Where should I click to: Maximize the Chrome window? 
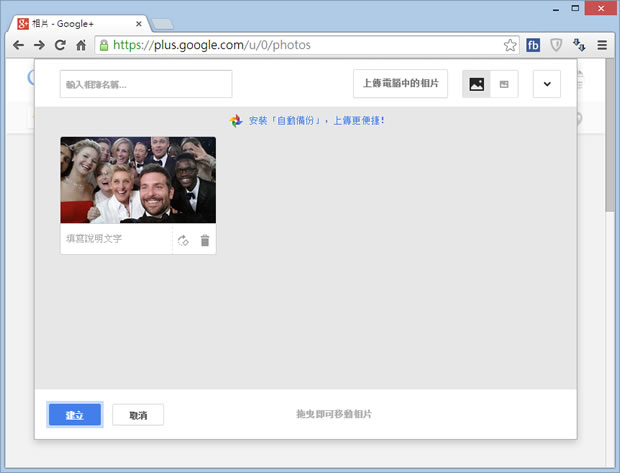575,9
